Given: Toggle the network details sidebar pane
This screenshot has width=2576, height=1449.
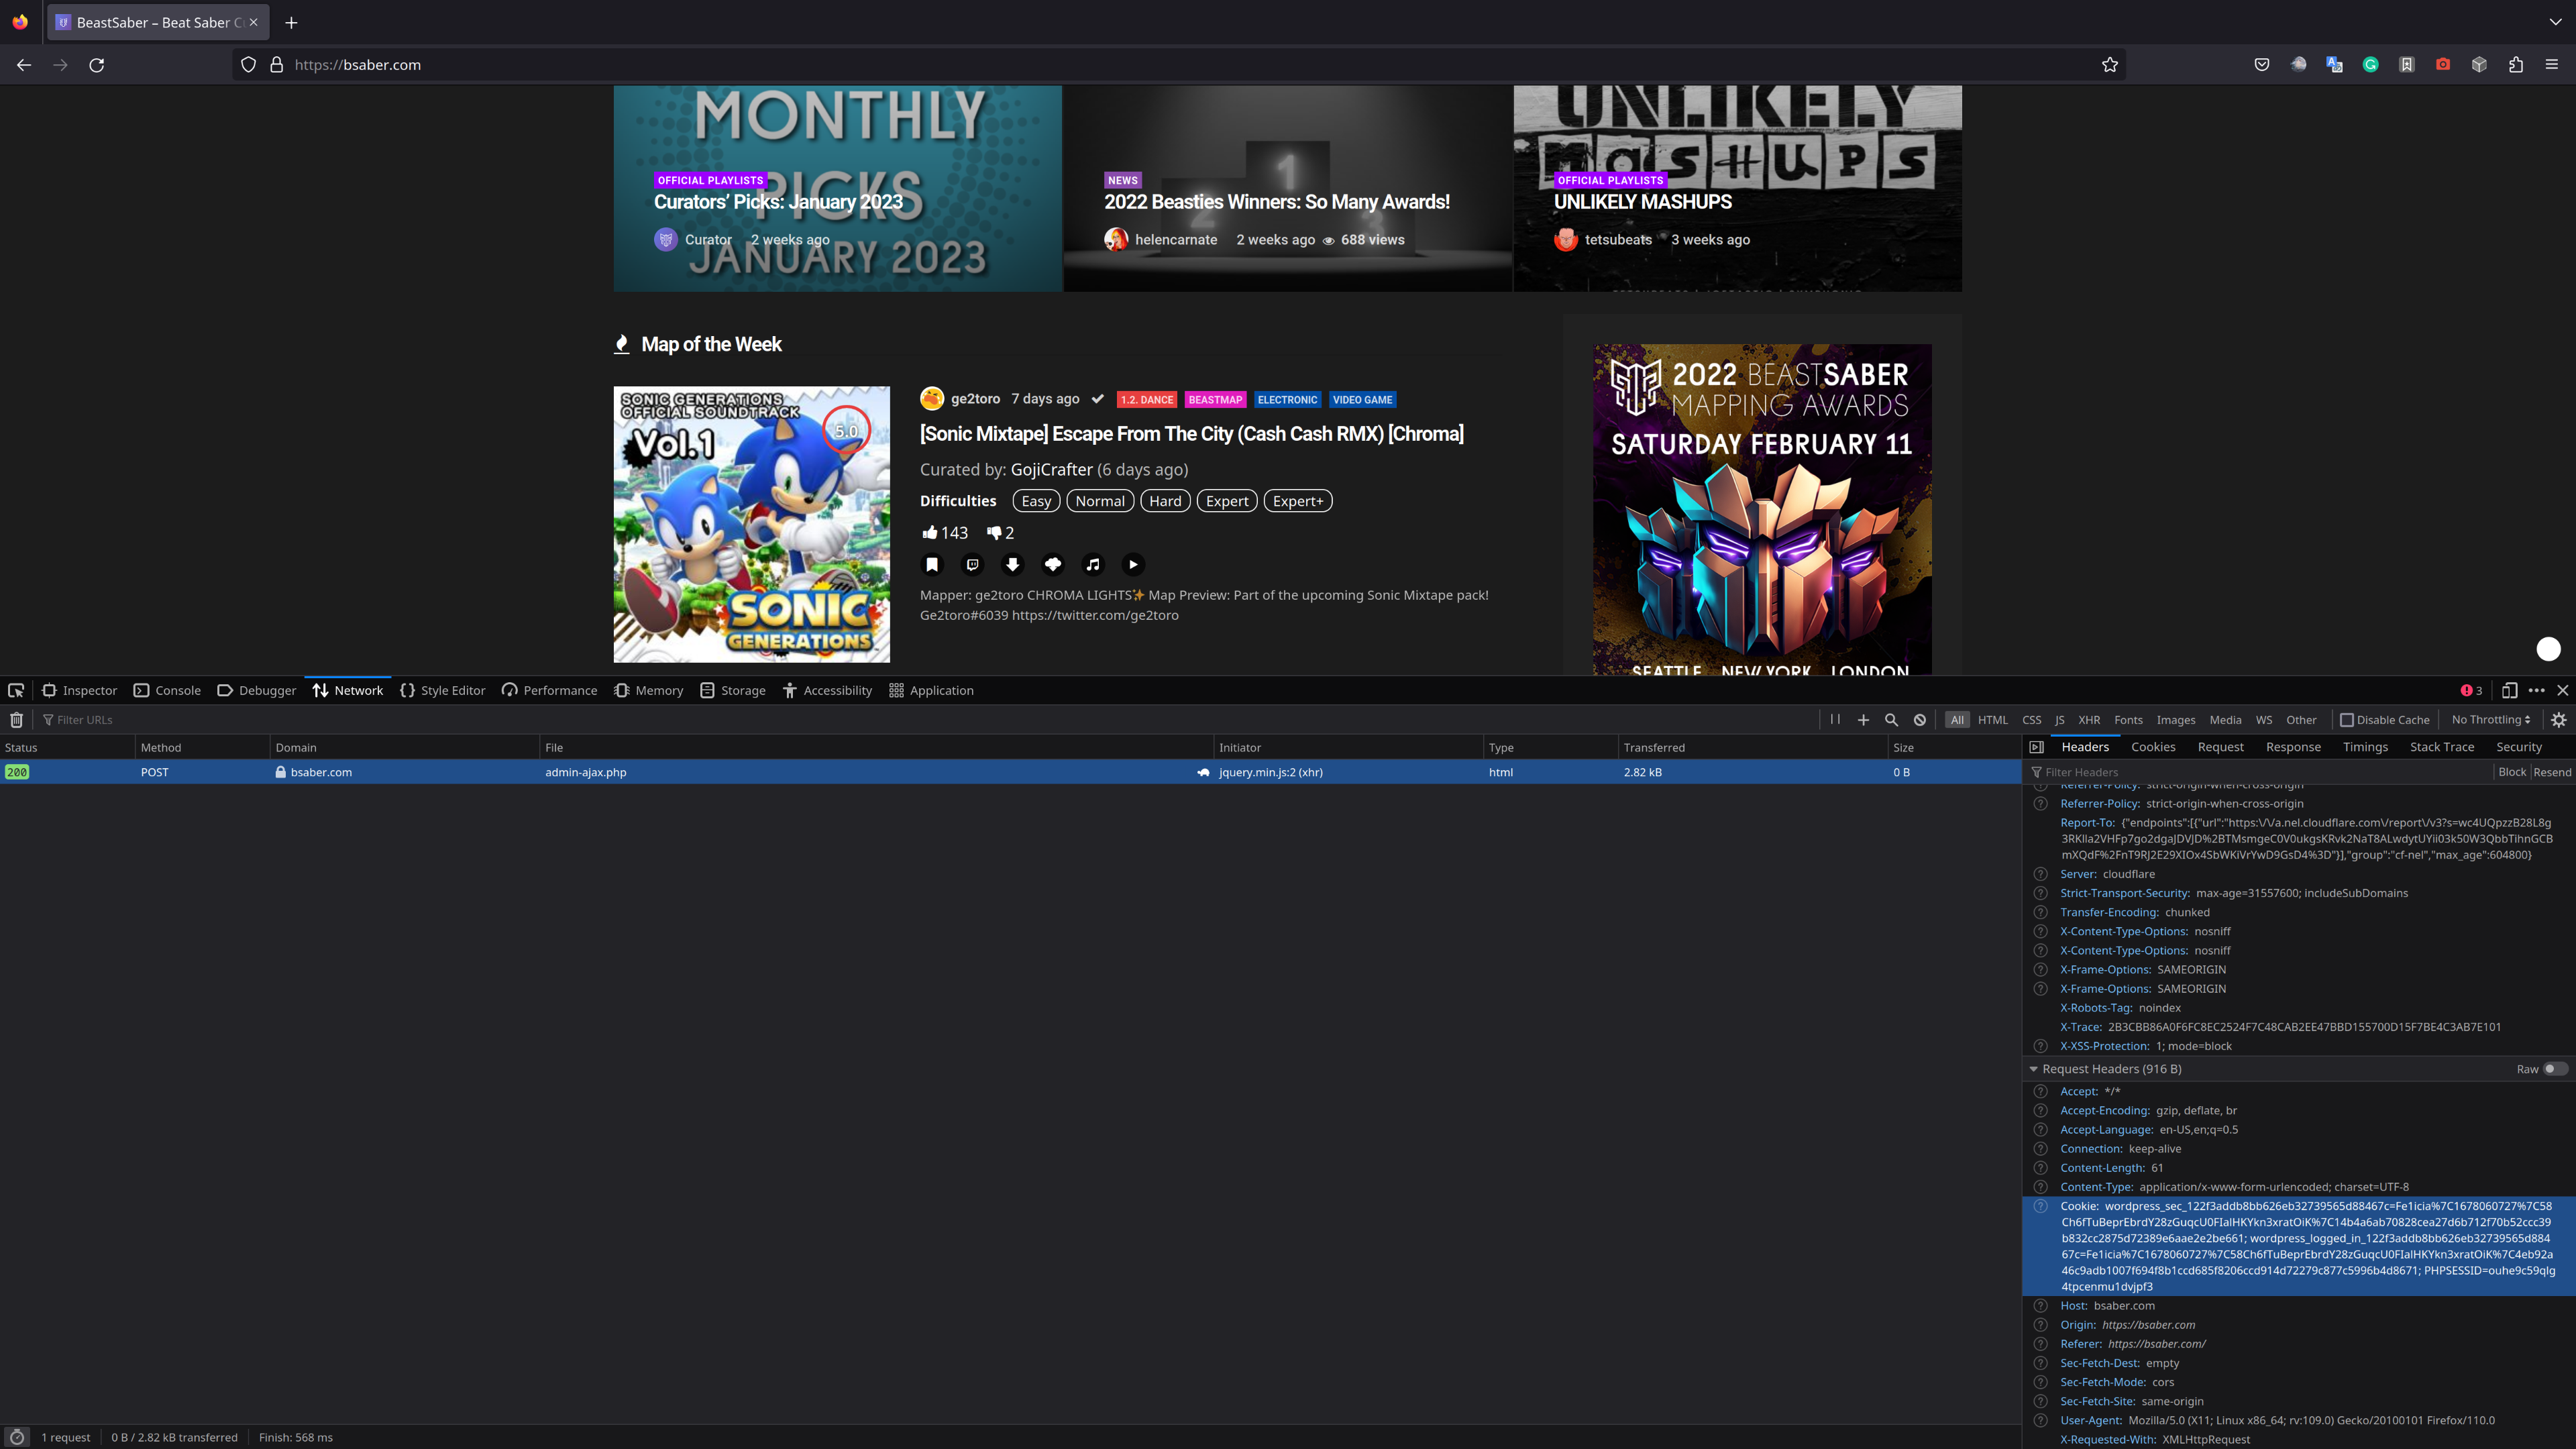Looking at the screenshot, I should [2036, 747].
